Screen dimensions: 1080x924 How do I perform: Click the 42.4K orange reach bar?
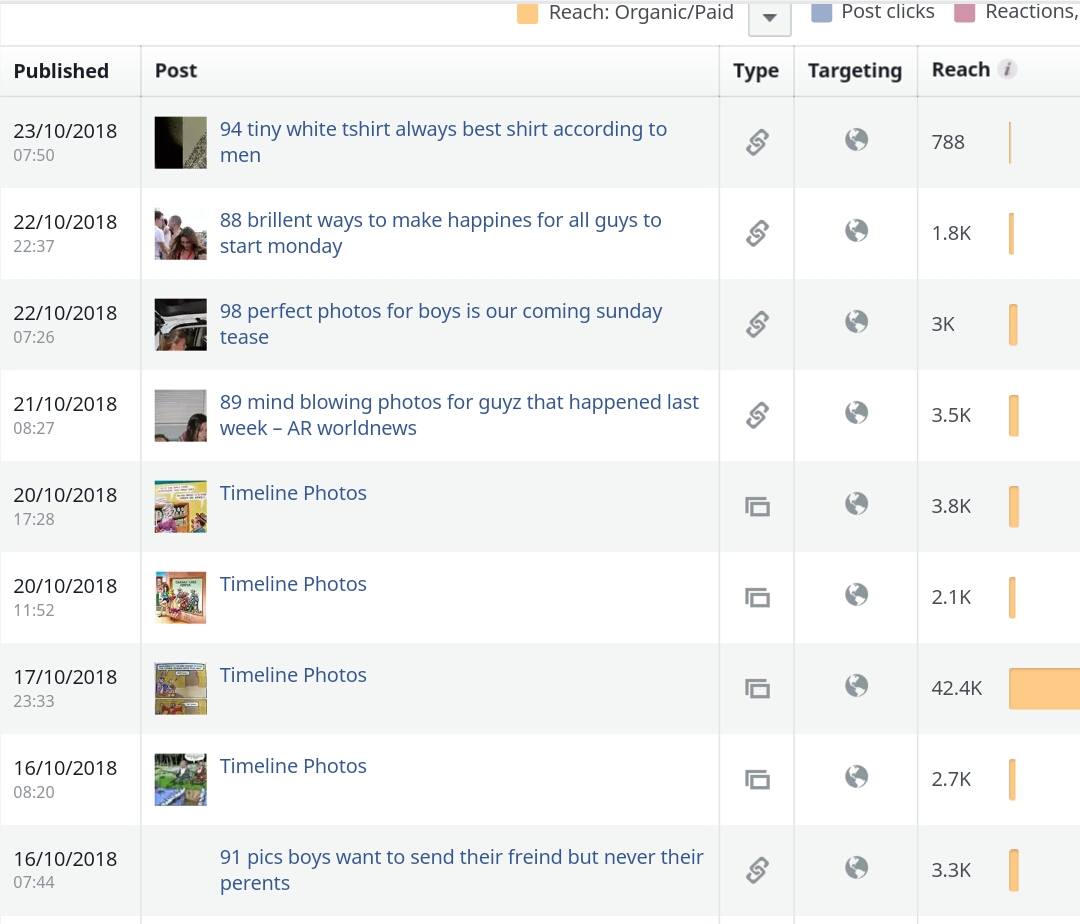pyautogui.click(x=1044, y=688)
